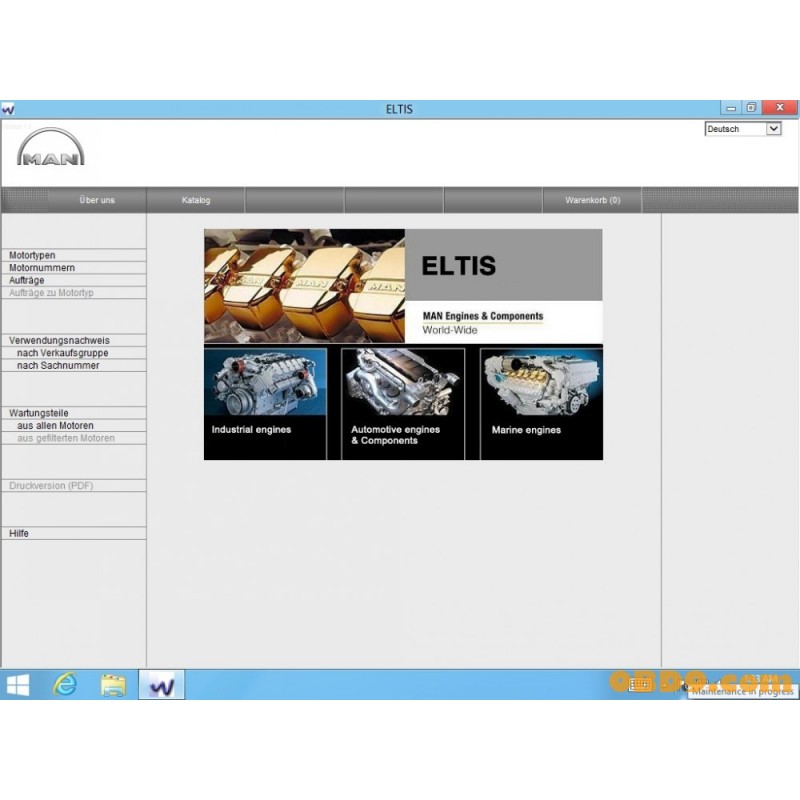Open the Deutsch language dropdown
Viewport: 800px width, 800px height.
coord(743,129)
